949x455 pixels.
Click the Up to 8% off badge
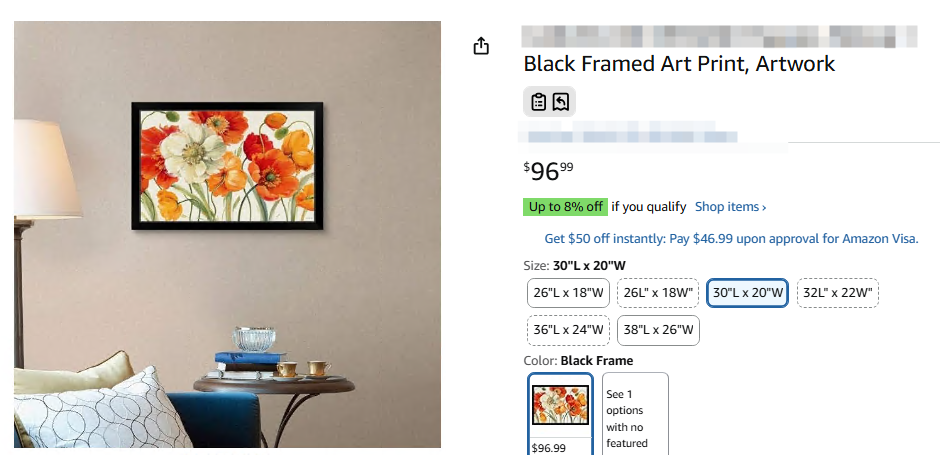coord(565,207)
